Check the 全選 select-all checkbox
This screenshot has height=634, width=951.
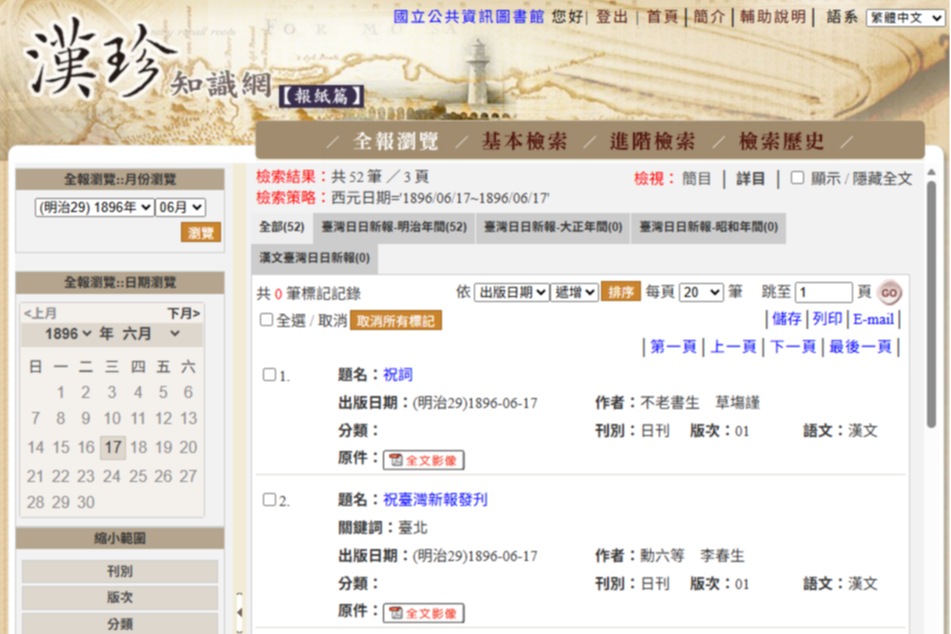click(x=266, y=320)
